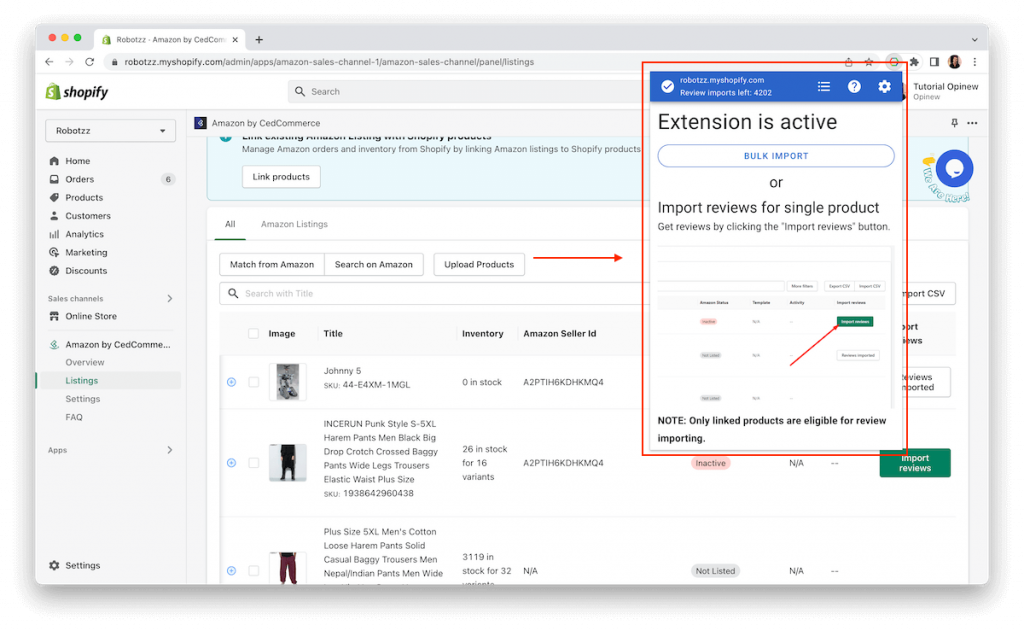Image resolution: width=1024 pixels, height=631 pixels.
Task: Click the Shopify logo
Action: pos(76,92)
